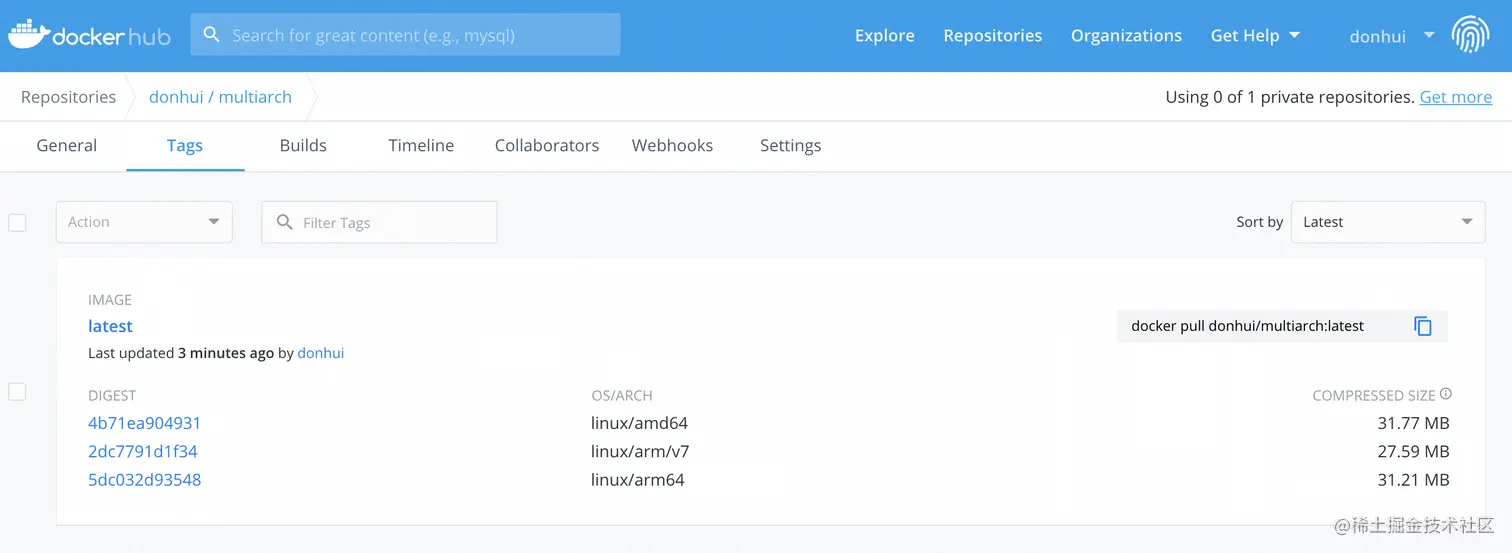Open digest 5dc032d93548
The height and width of the screenshot is (553, 1512).
[x=144, y=479]
